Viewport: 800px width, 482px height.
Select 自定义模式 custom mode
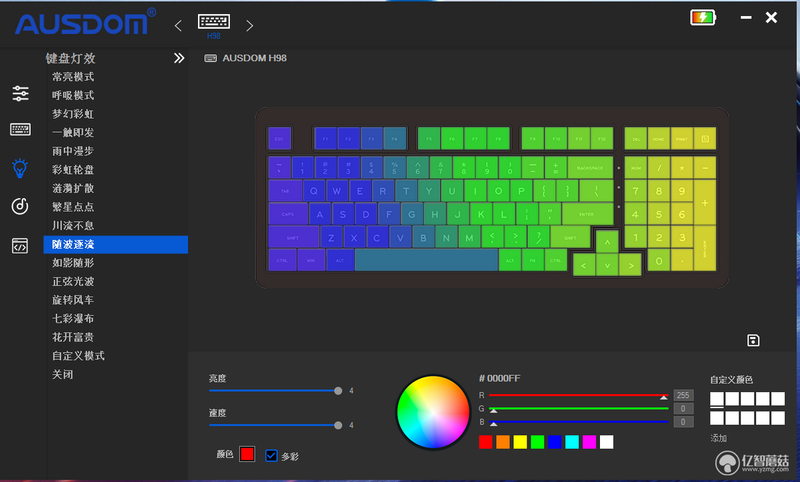(x=78, y=356)
